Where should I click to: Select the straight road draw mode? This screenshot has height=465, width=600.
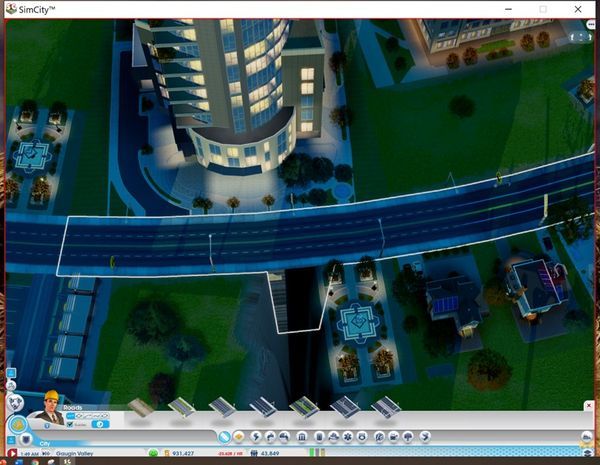[70, 416]
